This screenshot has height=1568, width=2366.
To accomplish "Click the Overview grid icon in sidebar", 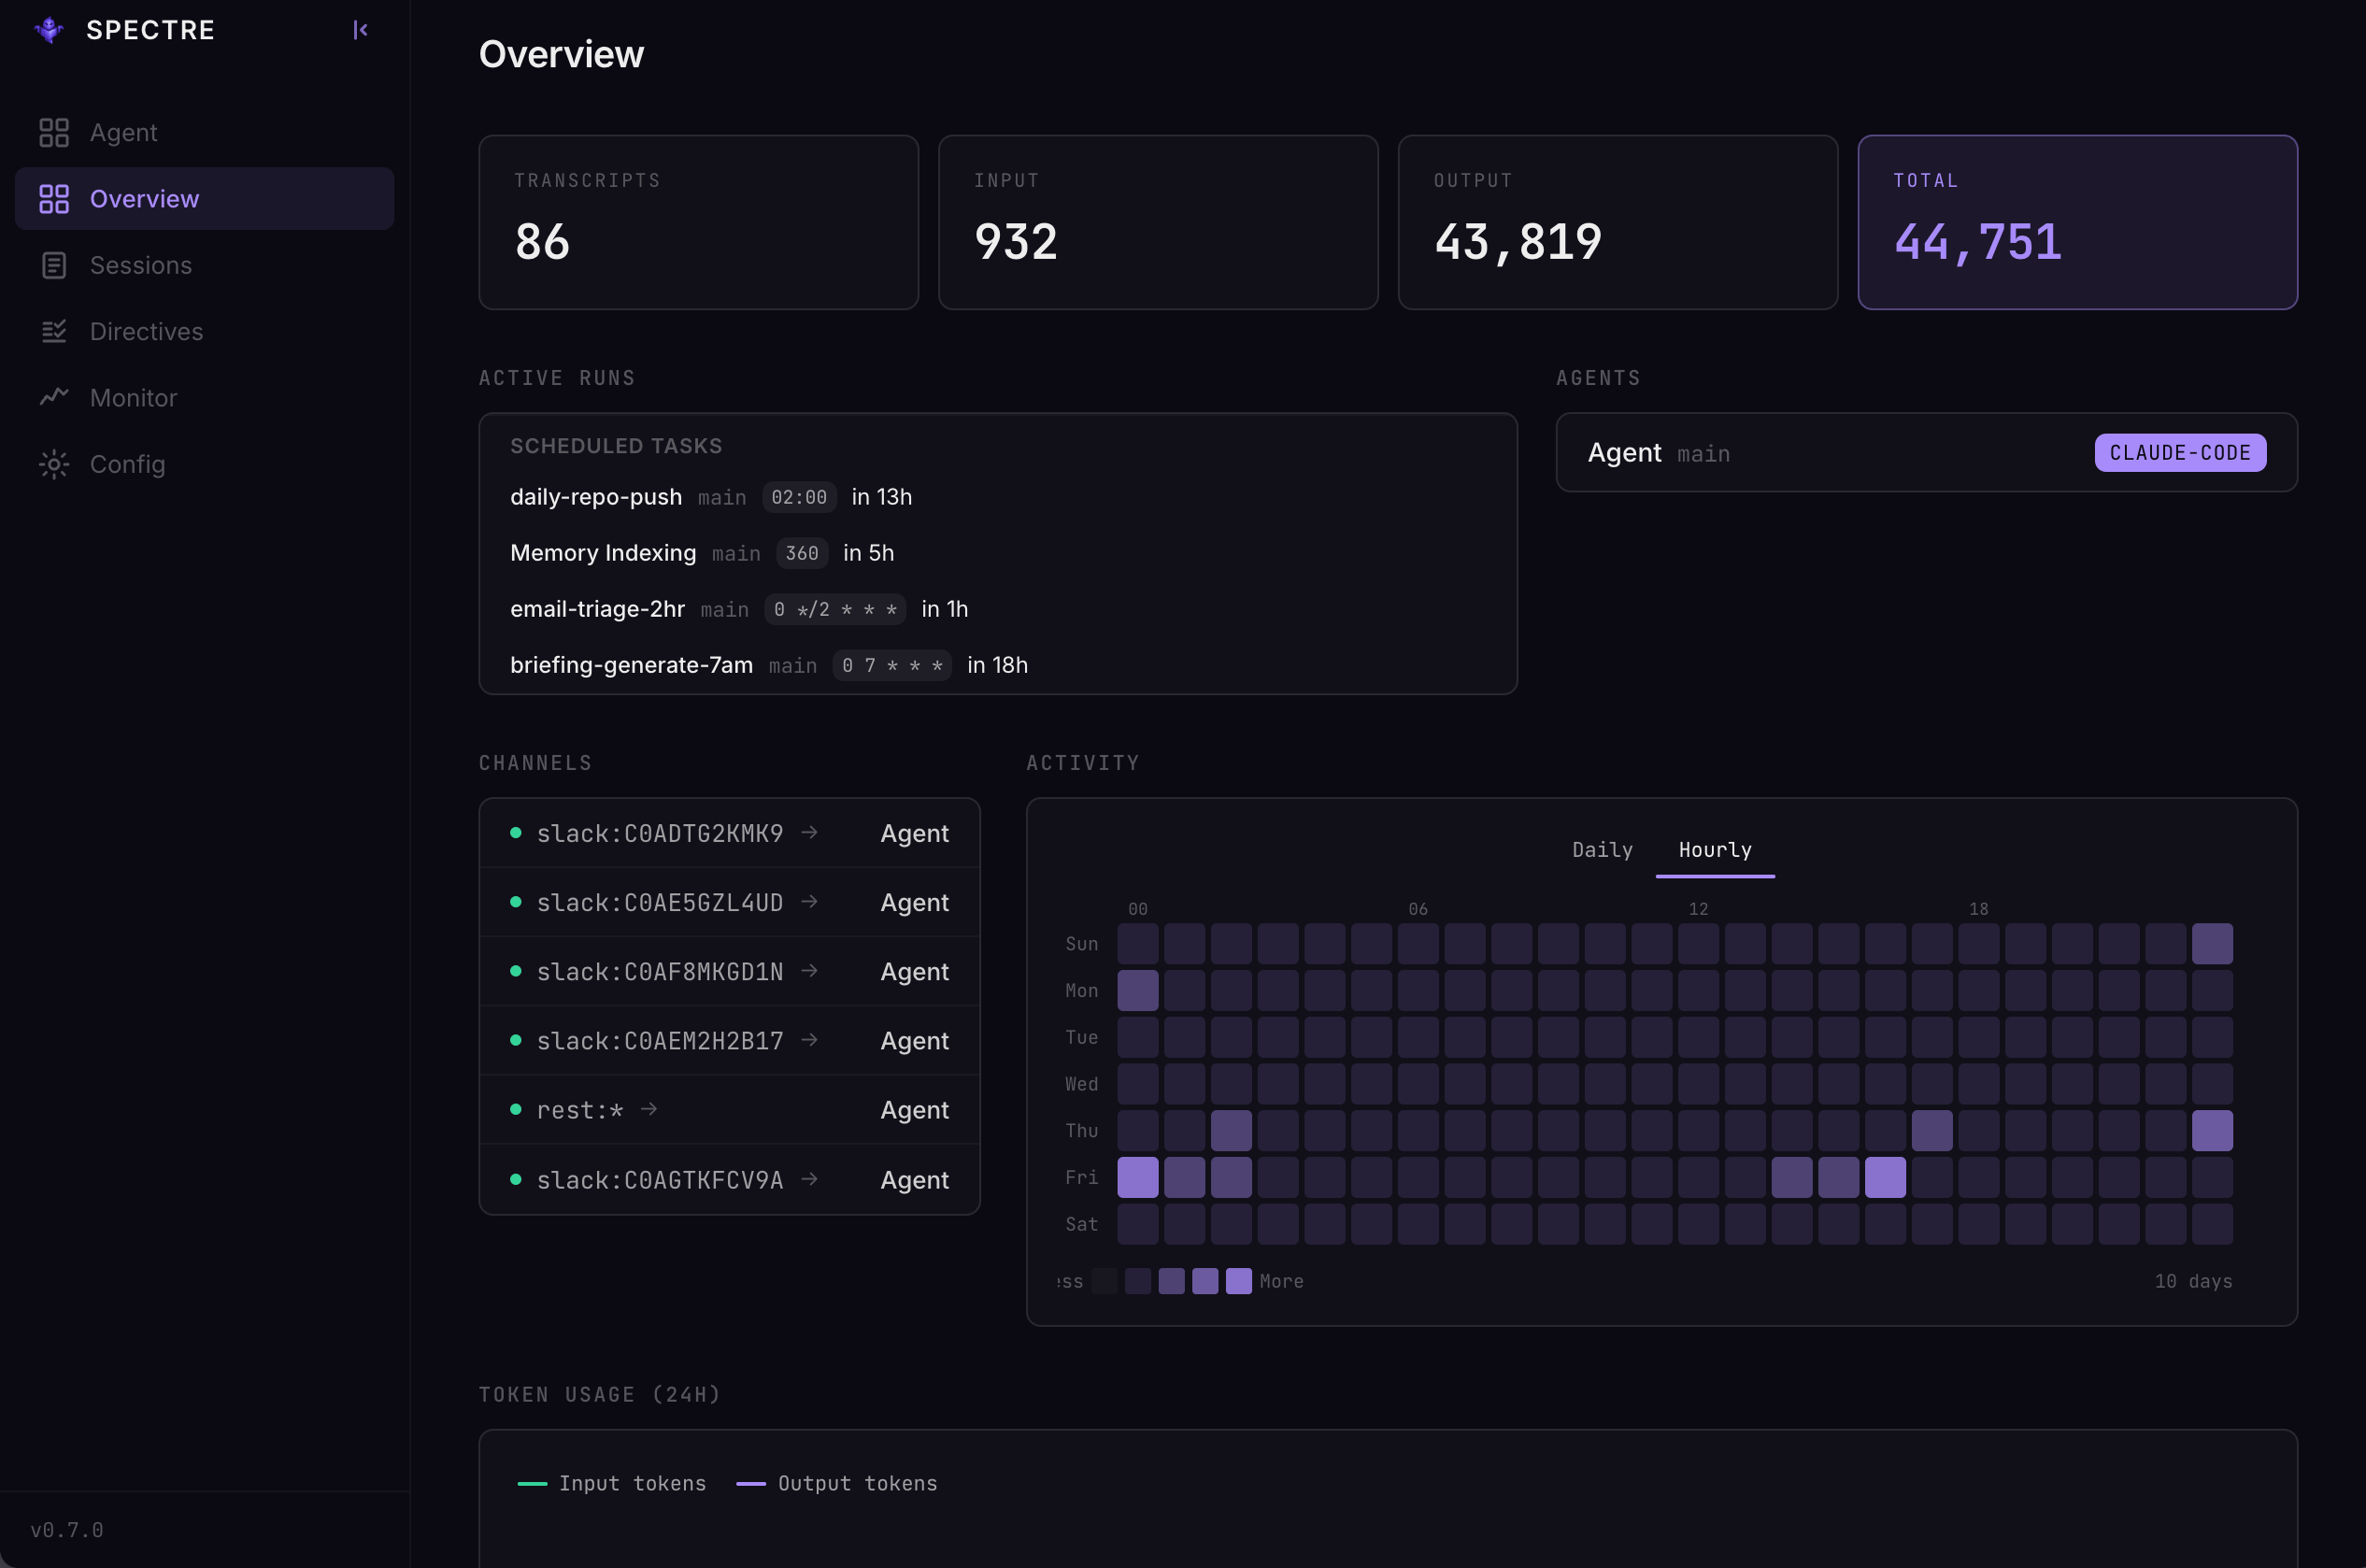I will click(x=54, y=199).
